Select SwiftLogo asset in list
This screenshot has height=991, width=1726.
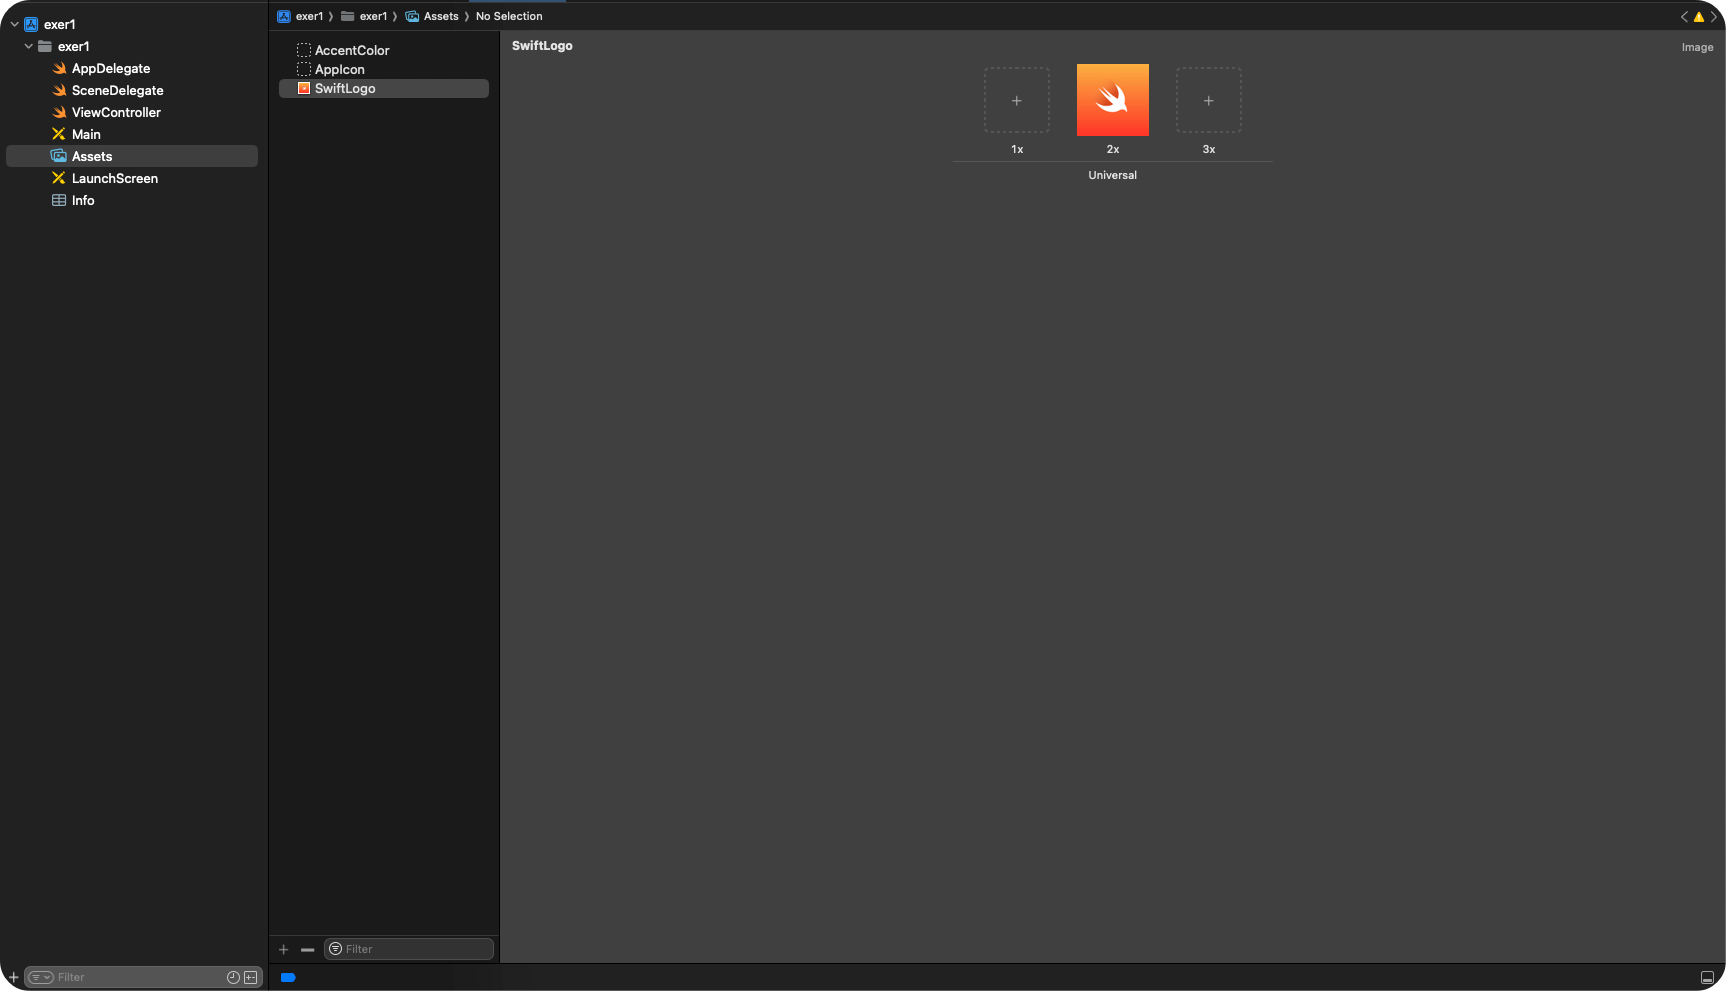(384, 88)
